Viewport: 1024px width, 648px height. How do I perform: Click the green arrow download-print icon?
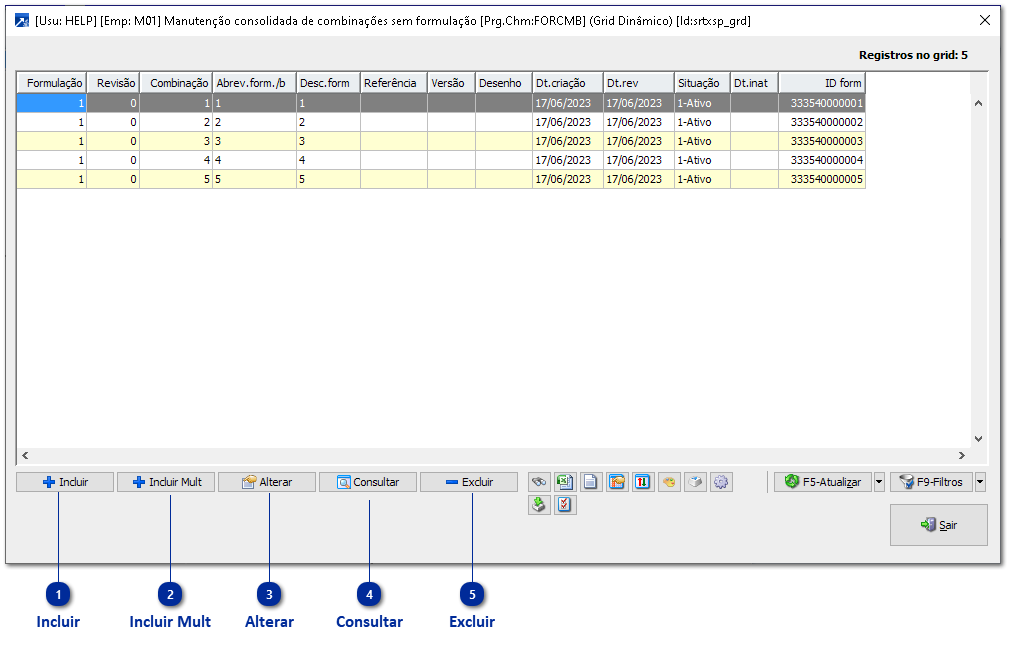pos(539,505)
